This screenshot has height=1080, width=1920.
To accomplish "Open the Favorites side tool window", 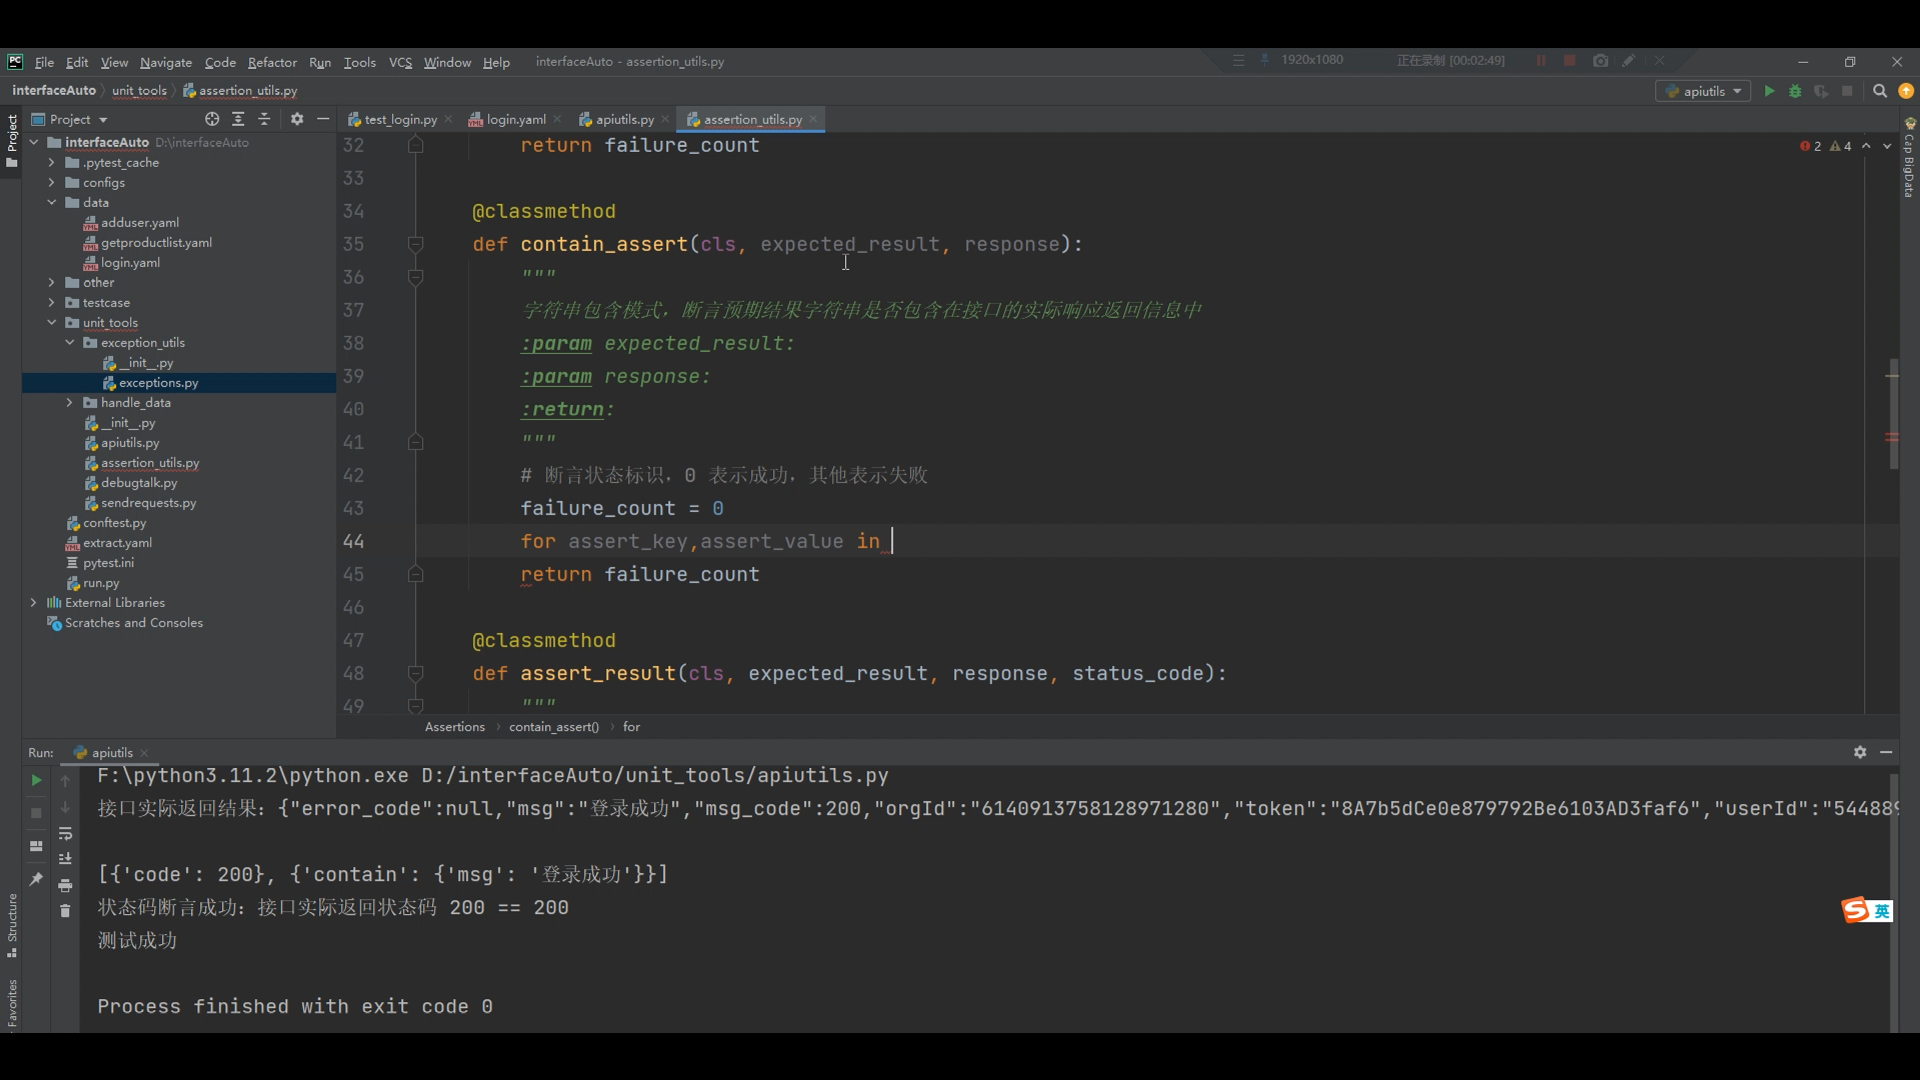I will (12, 1003).
